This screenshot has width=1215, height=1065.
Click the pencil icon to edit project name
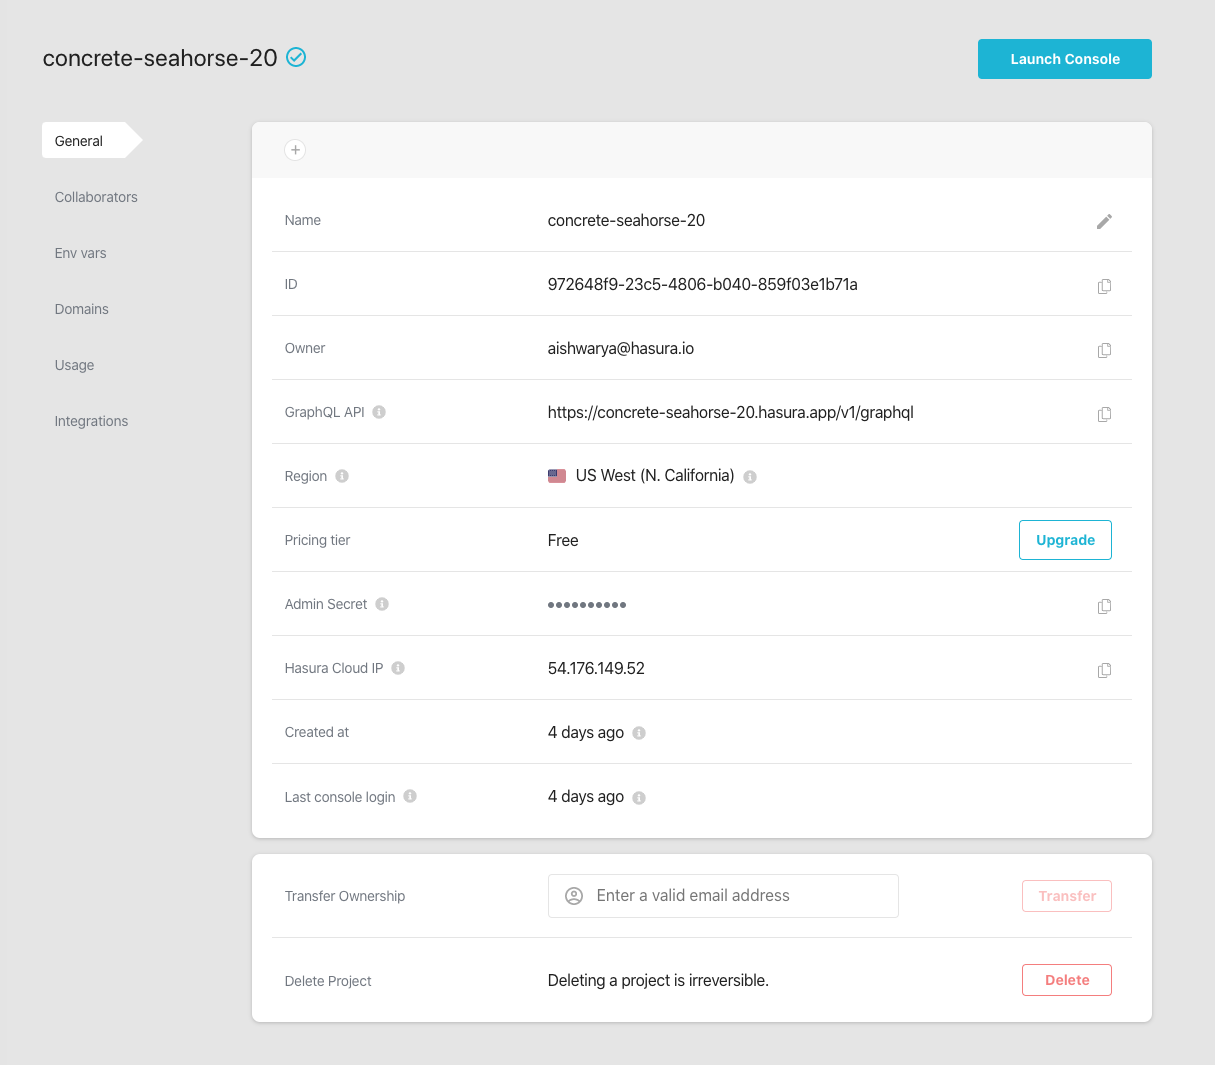pyautogui.click(x=1104, y=221)
